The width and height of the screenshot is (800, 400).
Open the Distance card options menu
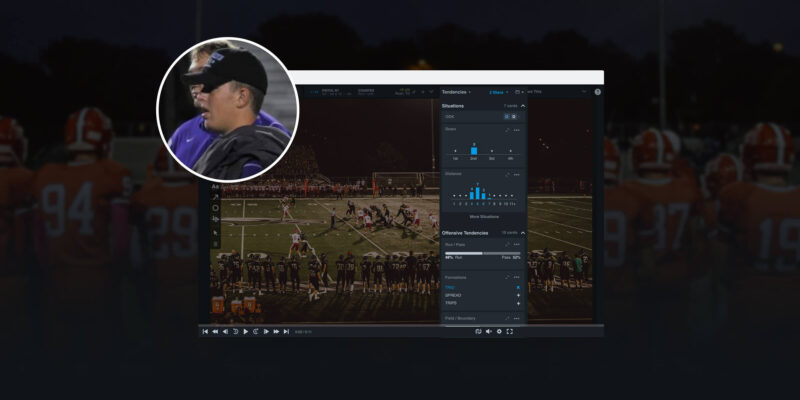pyautogui.click(x=517, y=174)
